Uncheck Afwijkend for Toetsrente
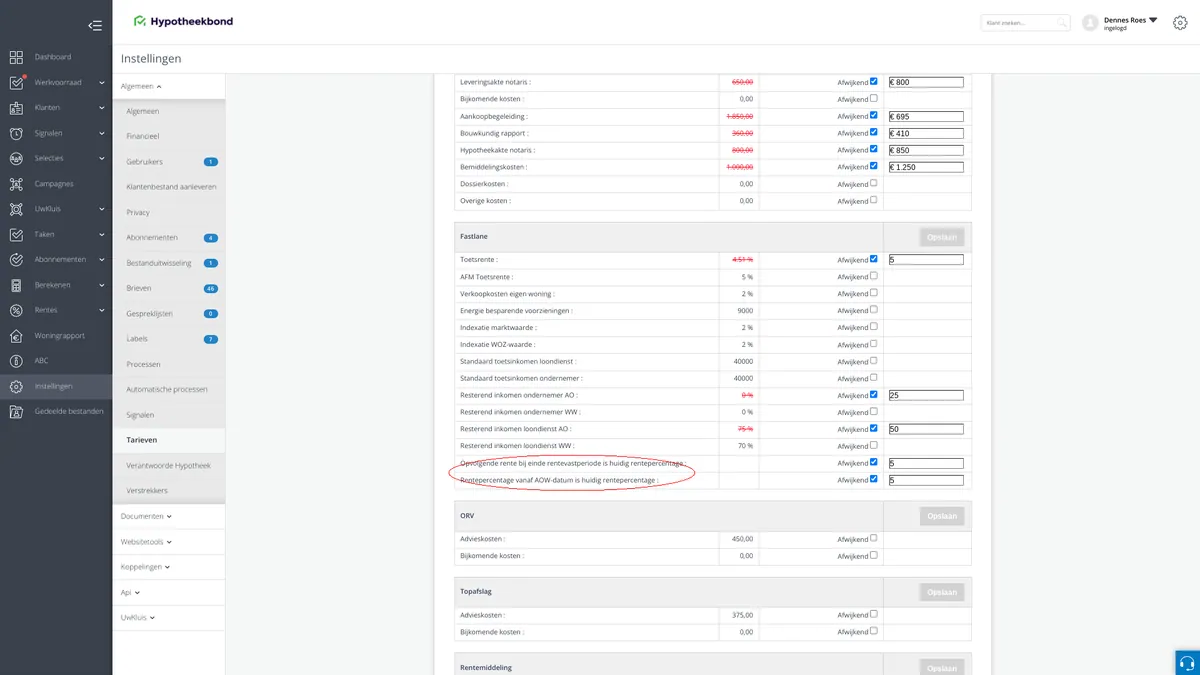 coord(874,259)
